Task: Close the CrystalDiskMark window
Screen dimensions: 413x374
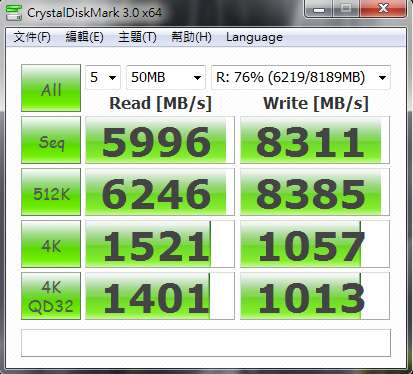Action: click(x=383, y=9)
